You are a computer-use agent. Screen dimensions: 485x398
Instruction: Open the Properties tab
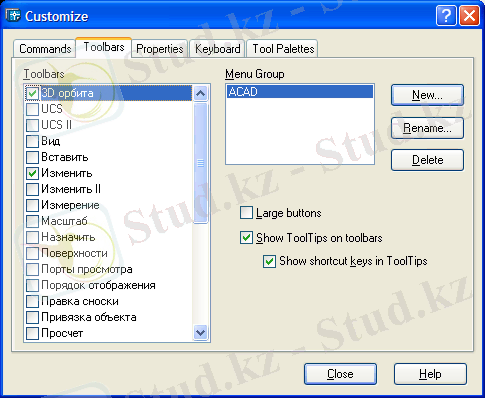(x=160, y=49)
